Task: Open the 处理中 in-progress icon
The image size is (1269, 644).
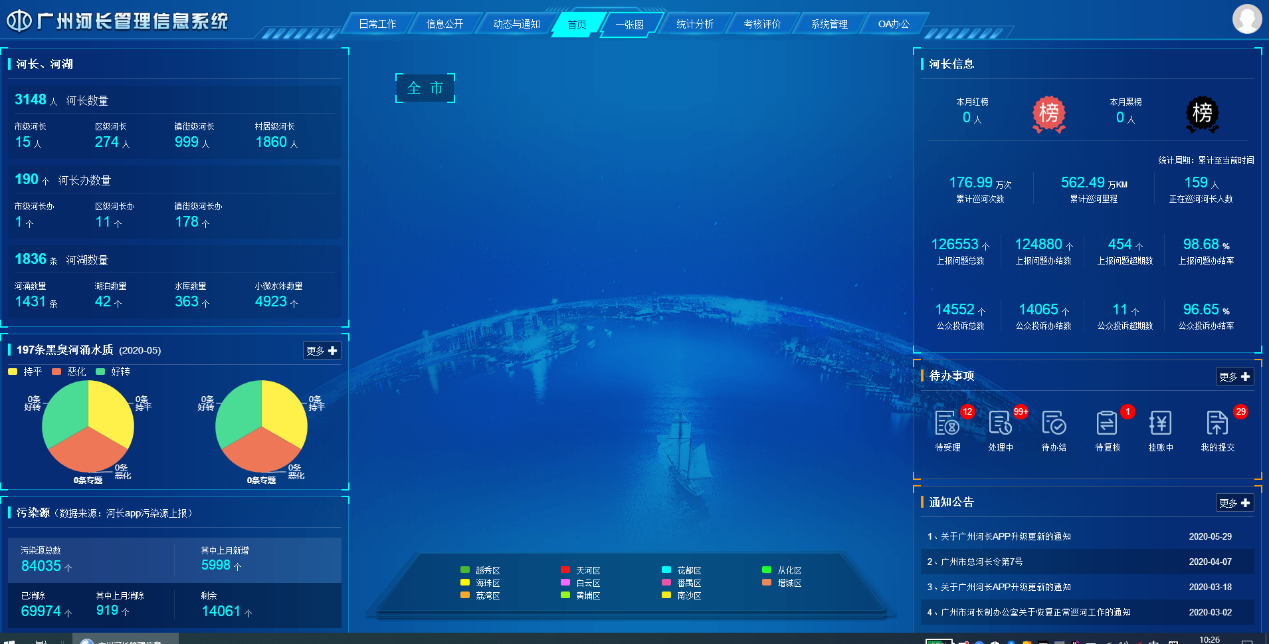Action: [x=1000, y=424]
